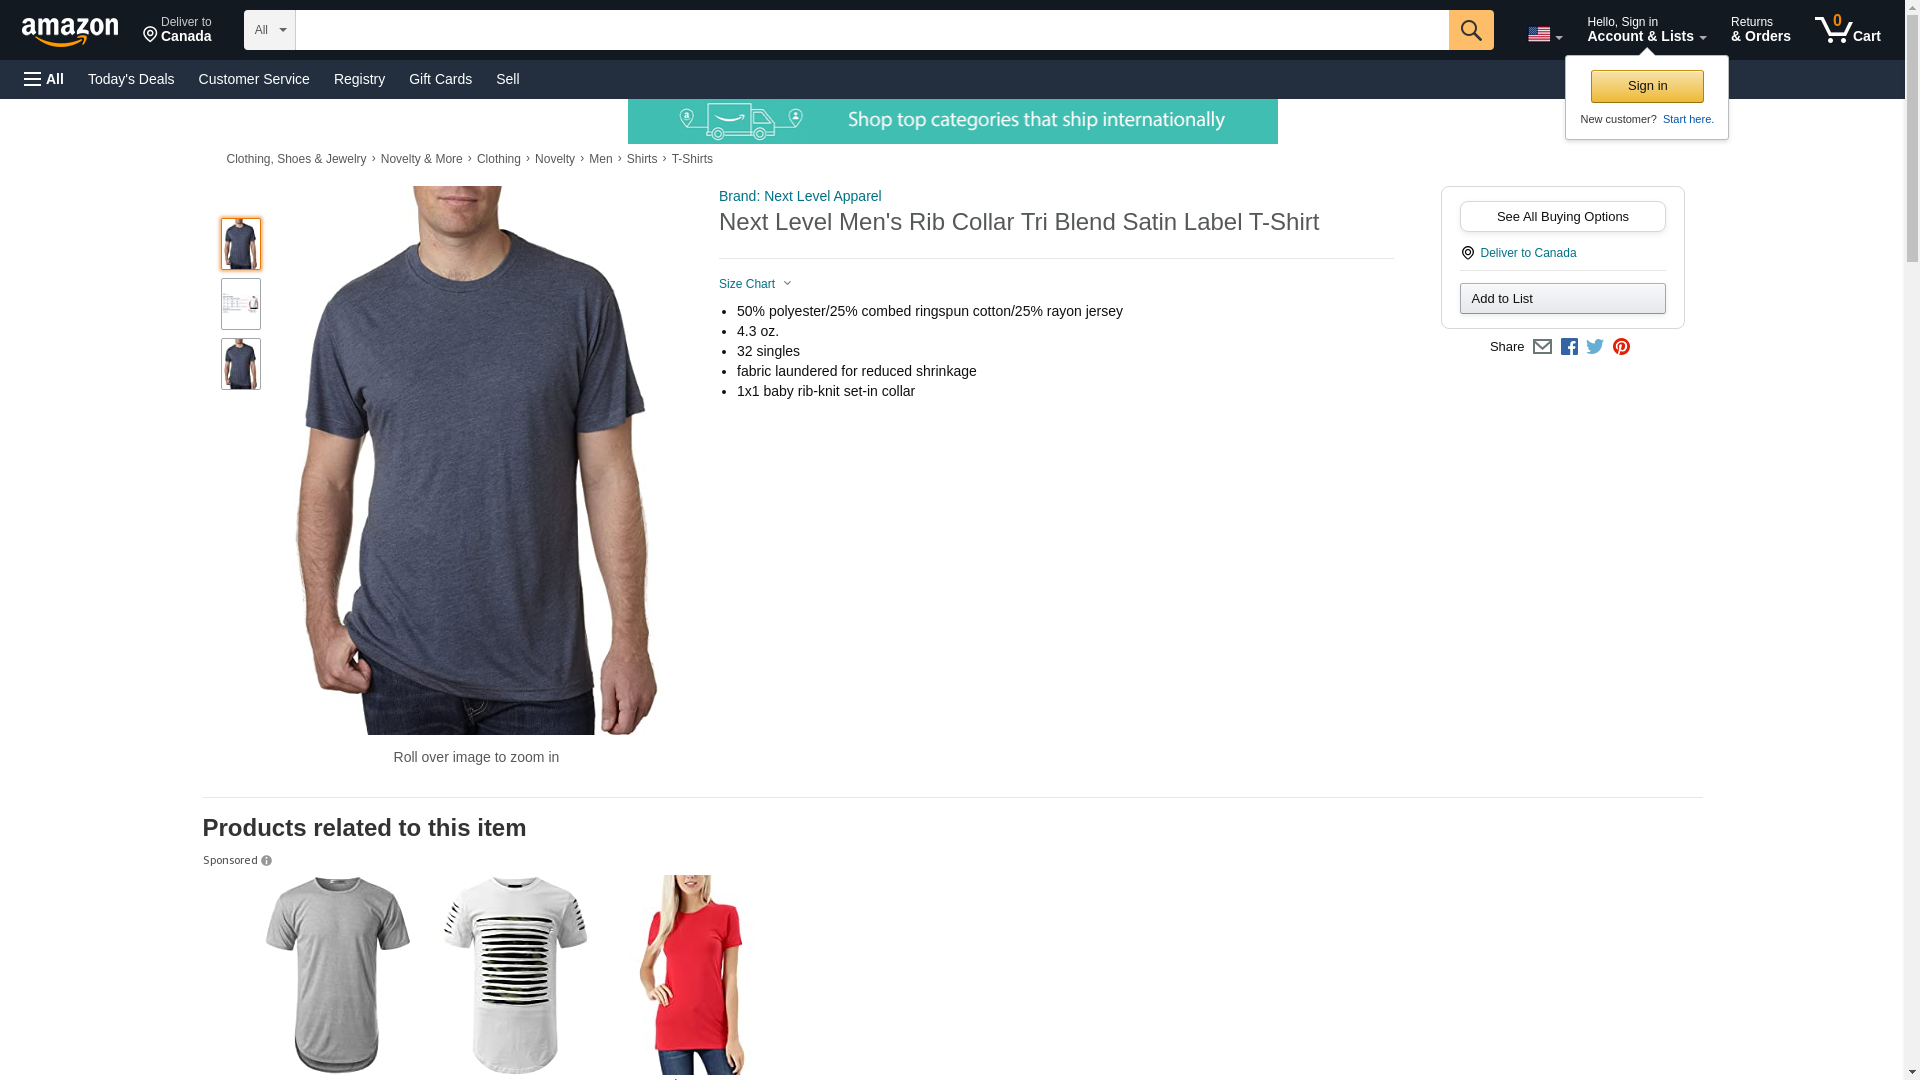Viewport: 1920px width, 1080px height.
Task: Share on Facebook icon
Action: (x=1569, y=347)
